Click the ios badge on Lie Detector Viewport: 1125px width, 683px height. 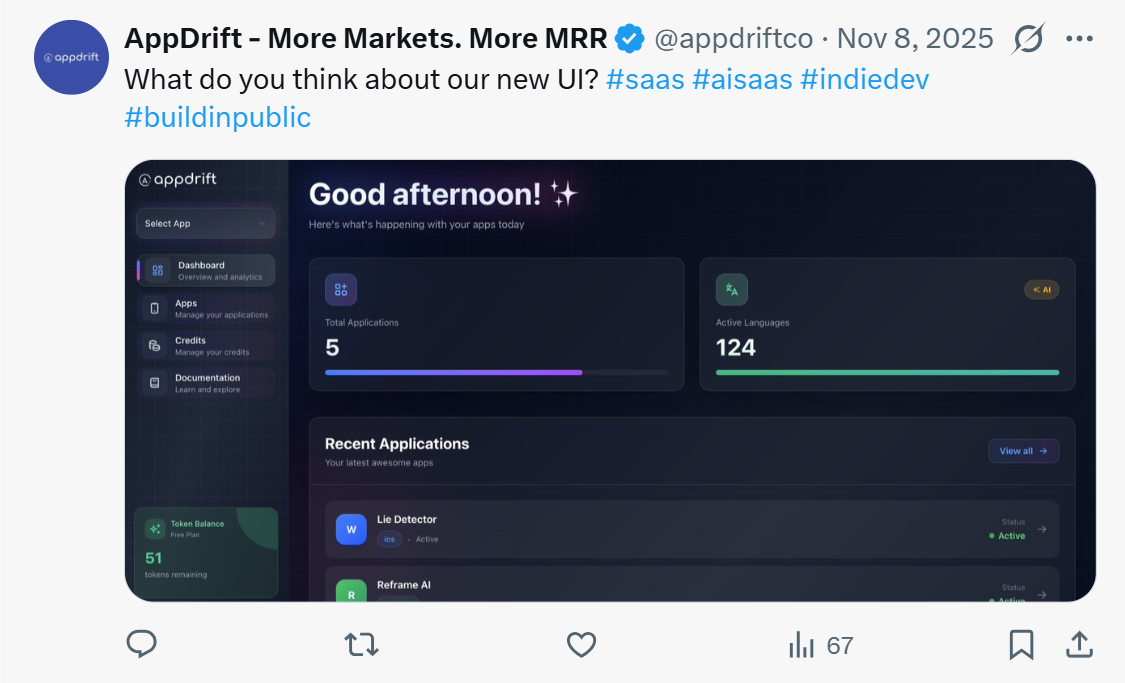(x=389, y=537)
